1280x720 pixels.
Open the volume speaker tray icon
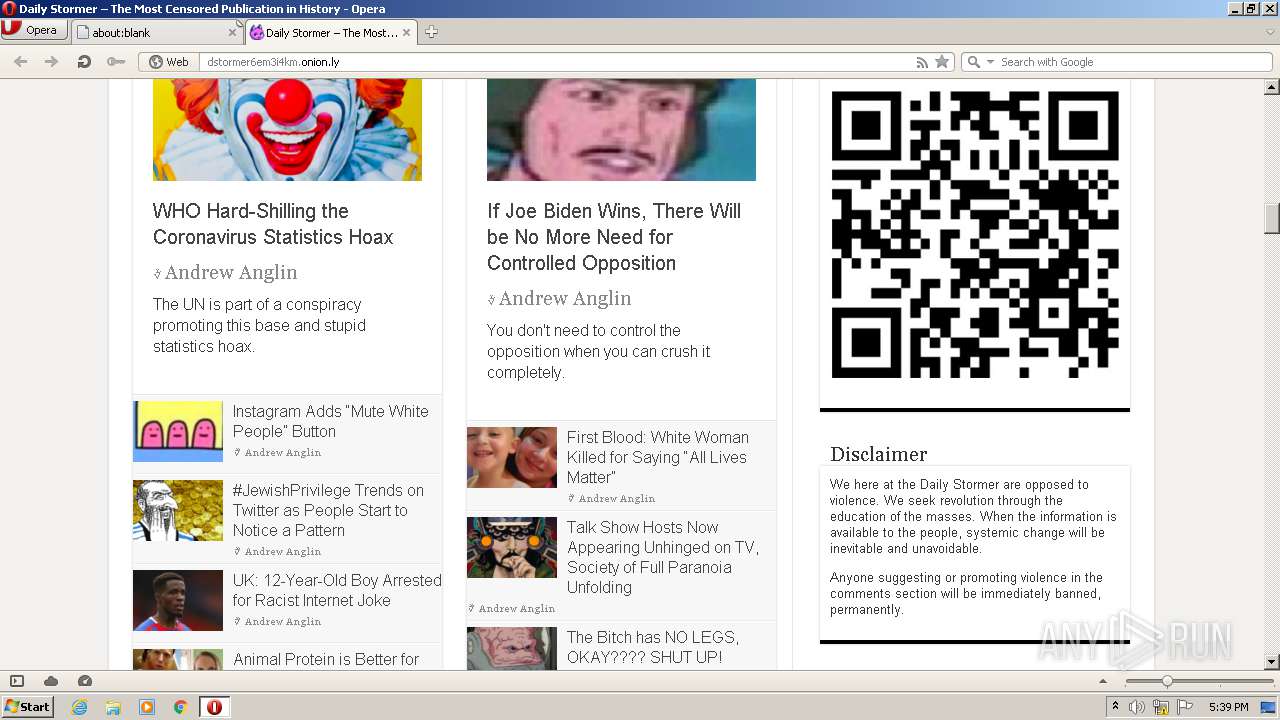pos(1137,707)
